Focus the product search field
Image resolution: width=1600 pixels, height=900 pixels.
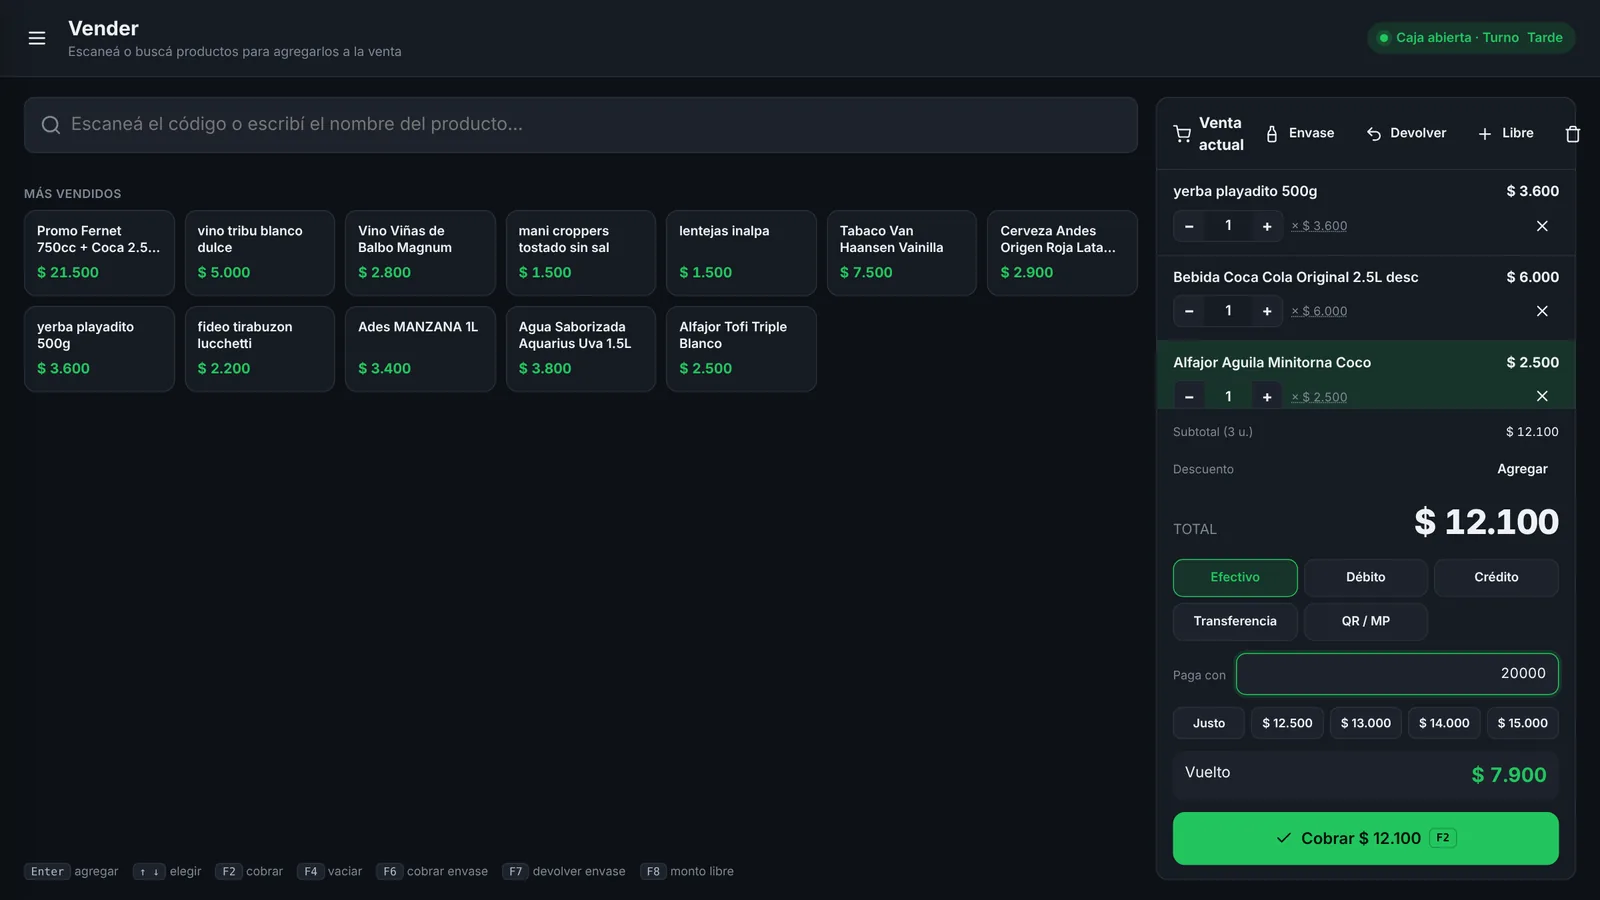click(581, 125)
